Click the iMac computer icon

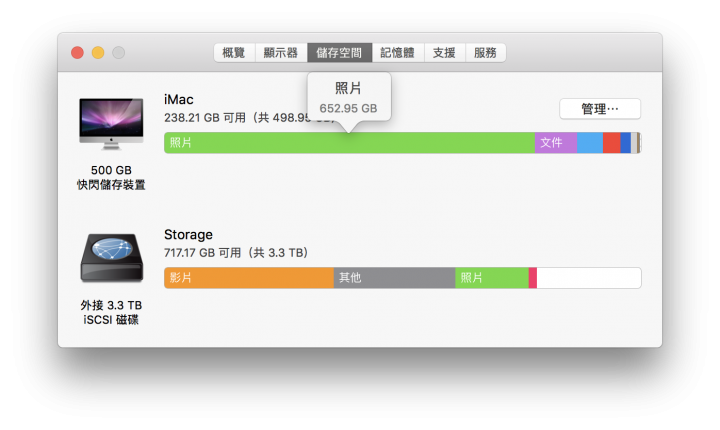click(111, 124)
